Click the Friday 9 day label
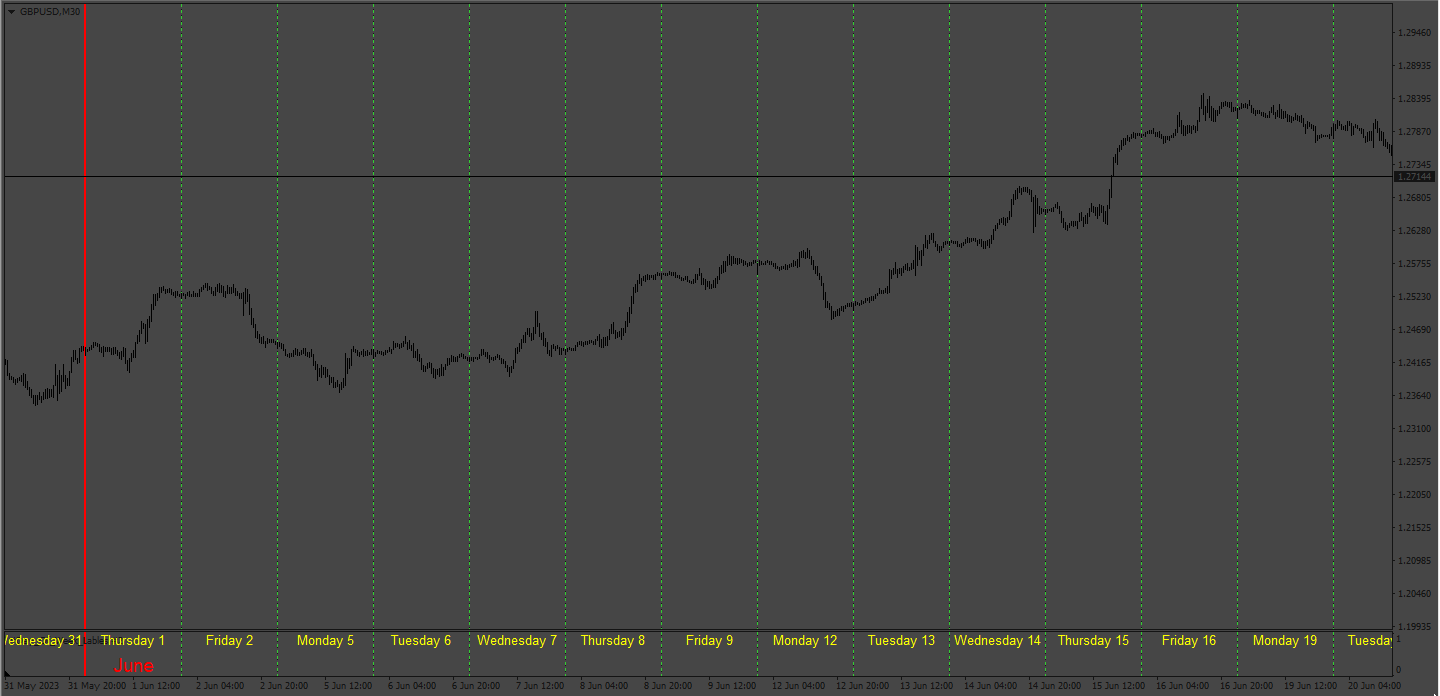1440x696 pixels. (709, 640)
